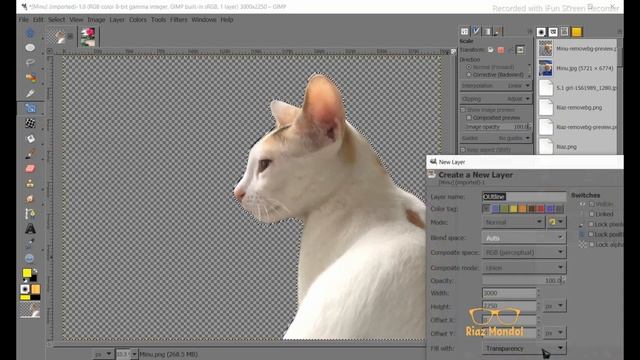Open the Composite space dropdown
The height and width of the screenshot is (360, 640).
click(x=524, y=252)
